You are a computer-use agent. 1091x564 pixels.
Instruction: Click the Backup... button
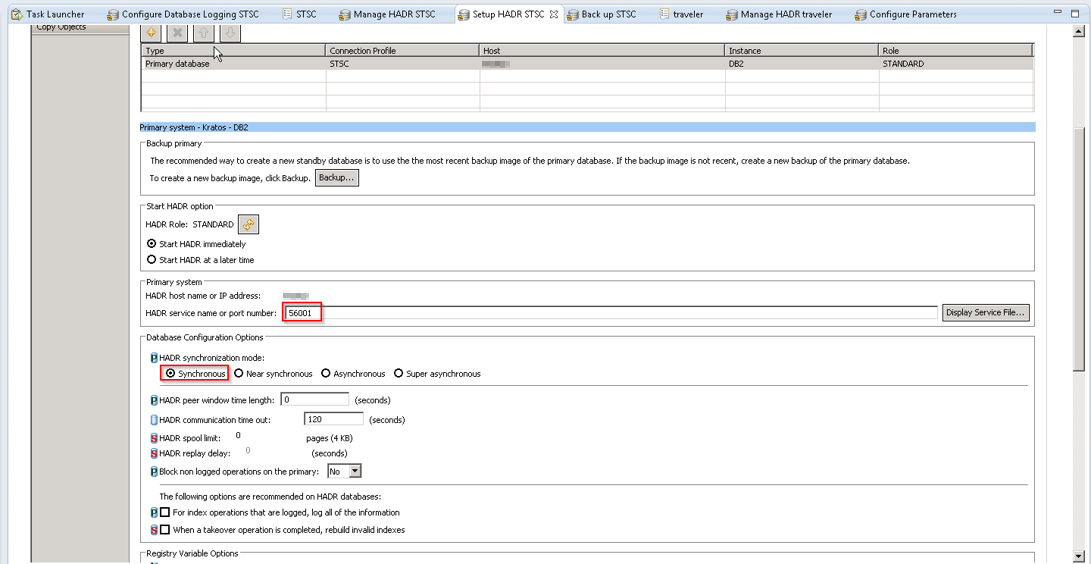[x=336, y=178]
